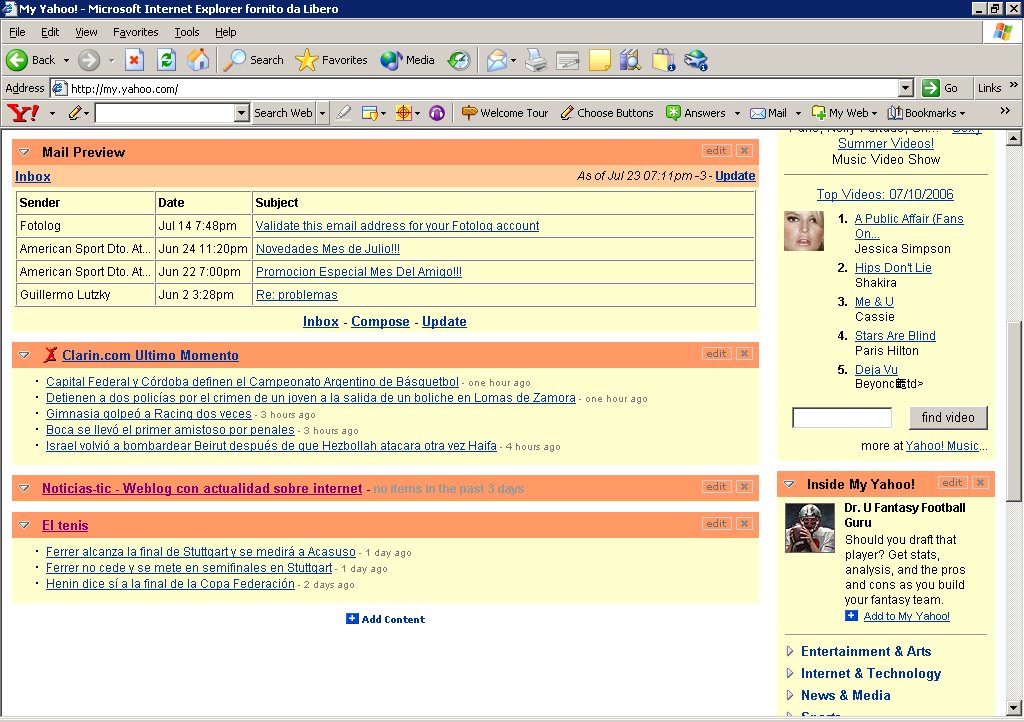Viewport: 1024px width, 722px height.
Task: Open the File menu
Action: (x=17, y=32)
